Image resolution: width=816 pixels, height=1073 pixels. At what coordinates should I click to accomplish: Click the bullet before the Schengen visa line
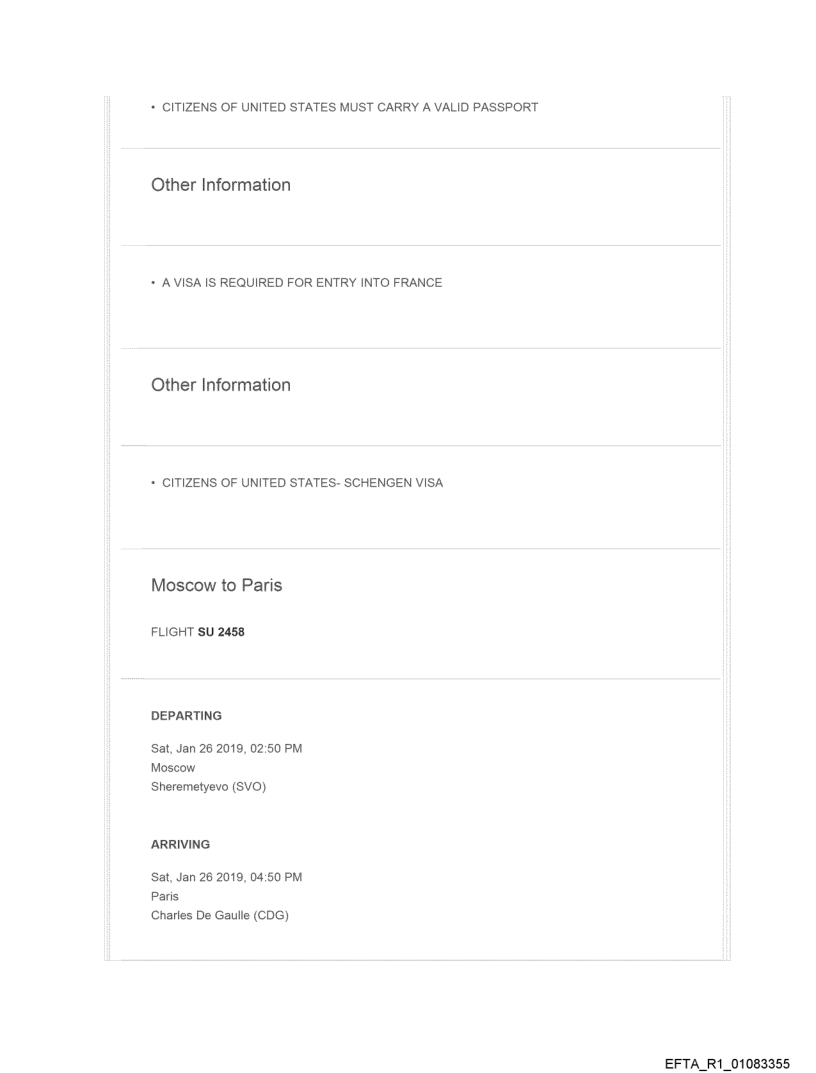[153, 483]
